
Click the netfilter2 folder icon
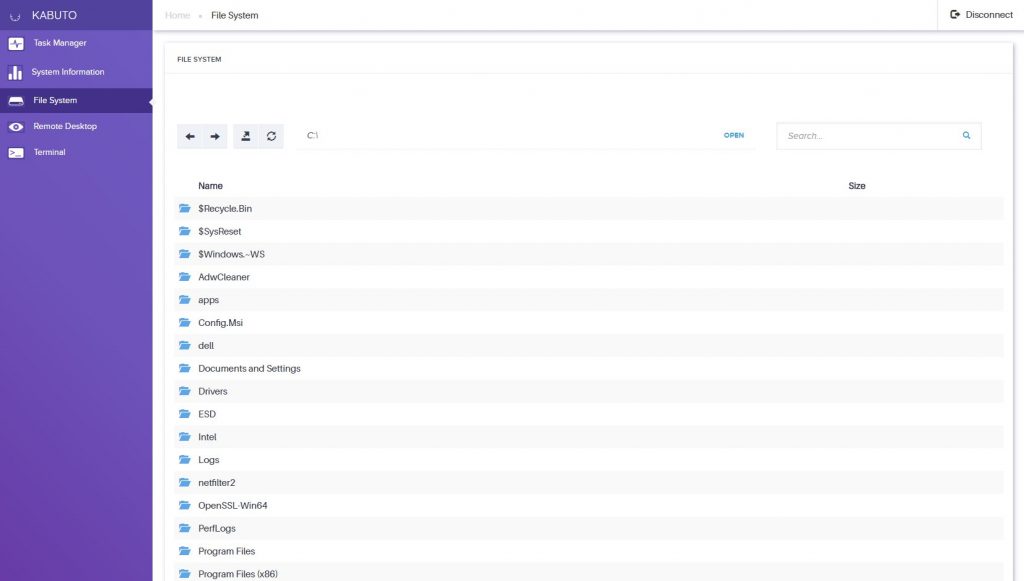point(185,482)
